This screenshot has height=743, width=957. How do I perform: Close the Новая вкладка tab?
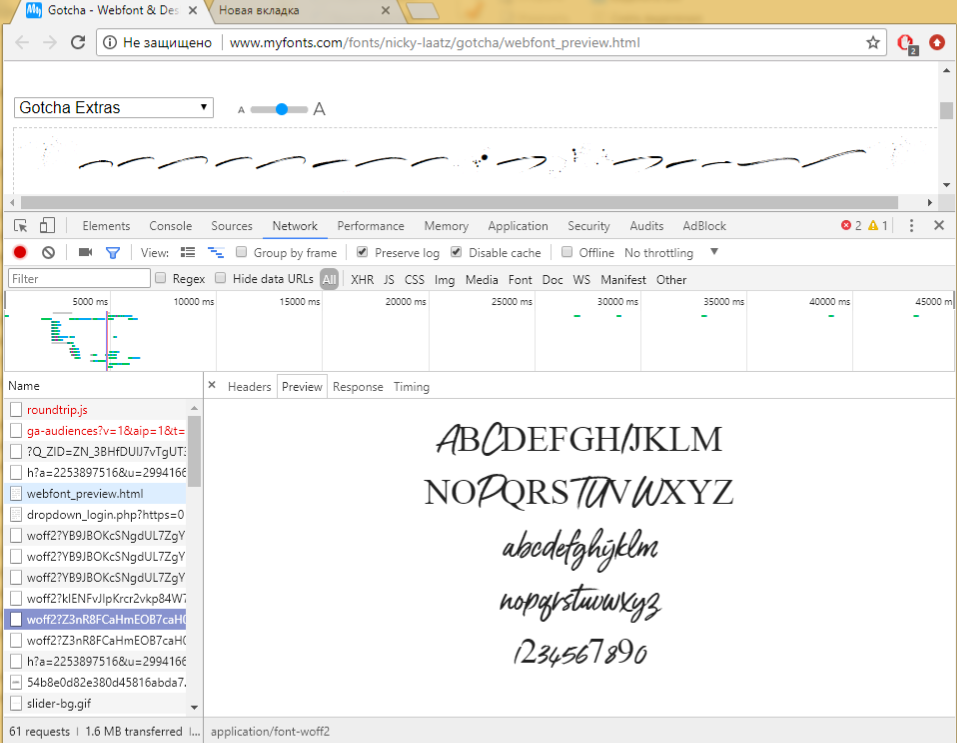click(x=385, y=10)
